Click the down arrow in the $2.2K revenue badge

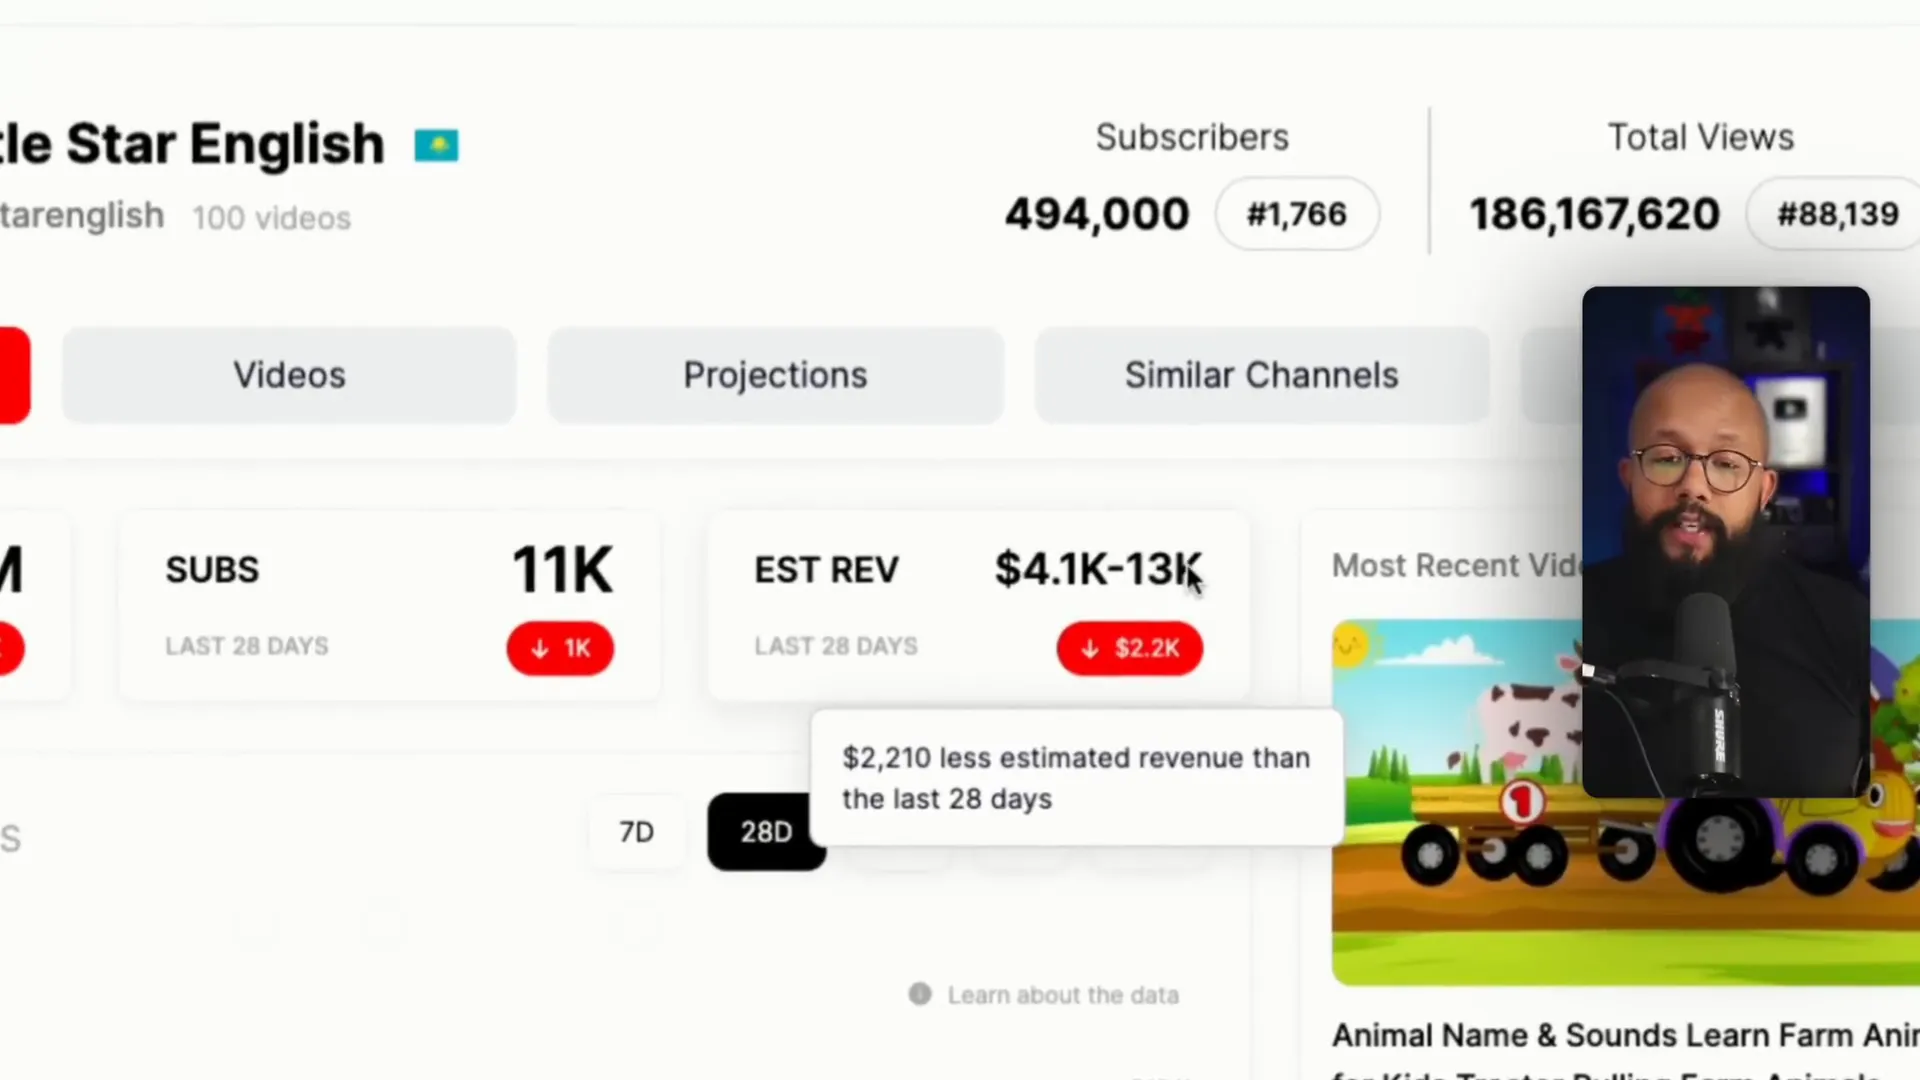pyautogui.click(x=1090, y=649)
